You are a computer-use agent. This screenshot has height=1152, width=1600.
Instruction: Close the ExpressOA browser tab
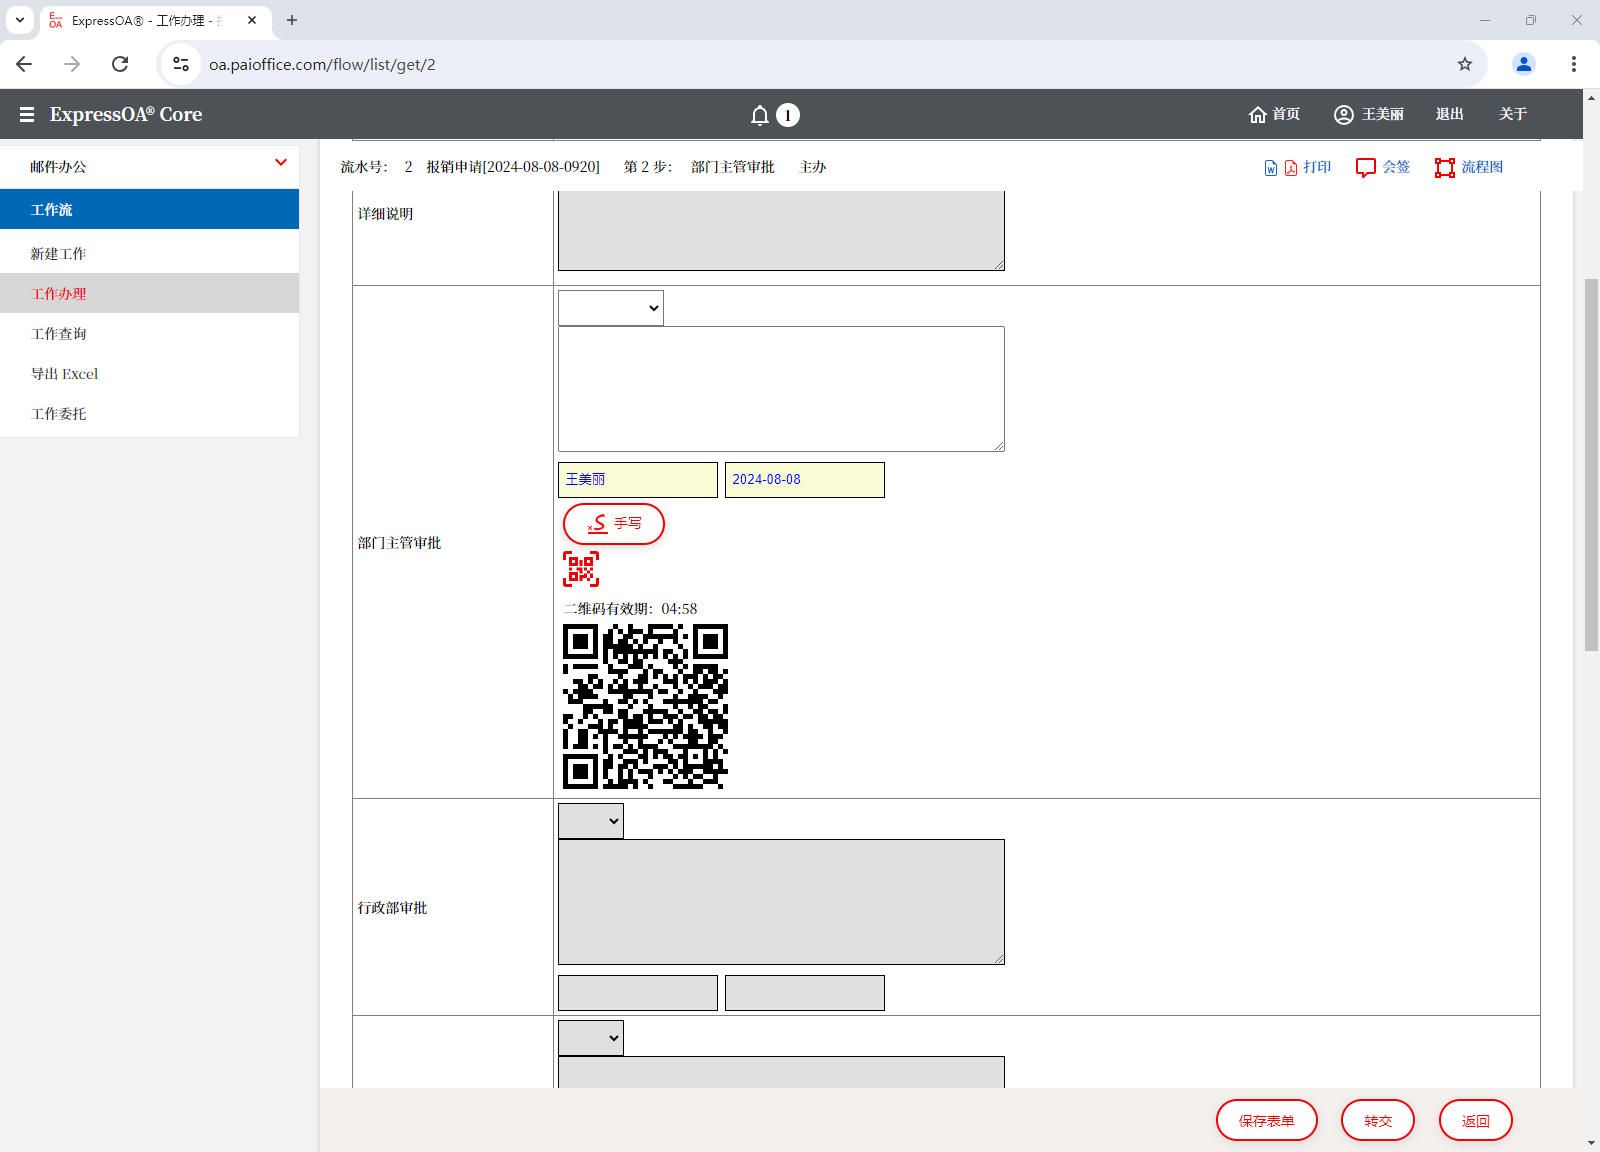[252, 20]
